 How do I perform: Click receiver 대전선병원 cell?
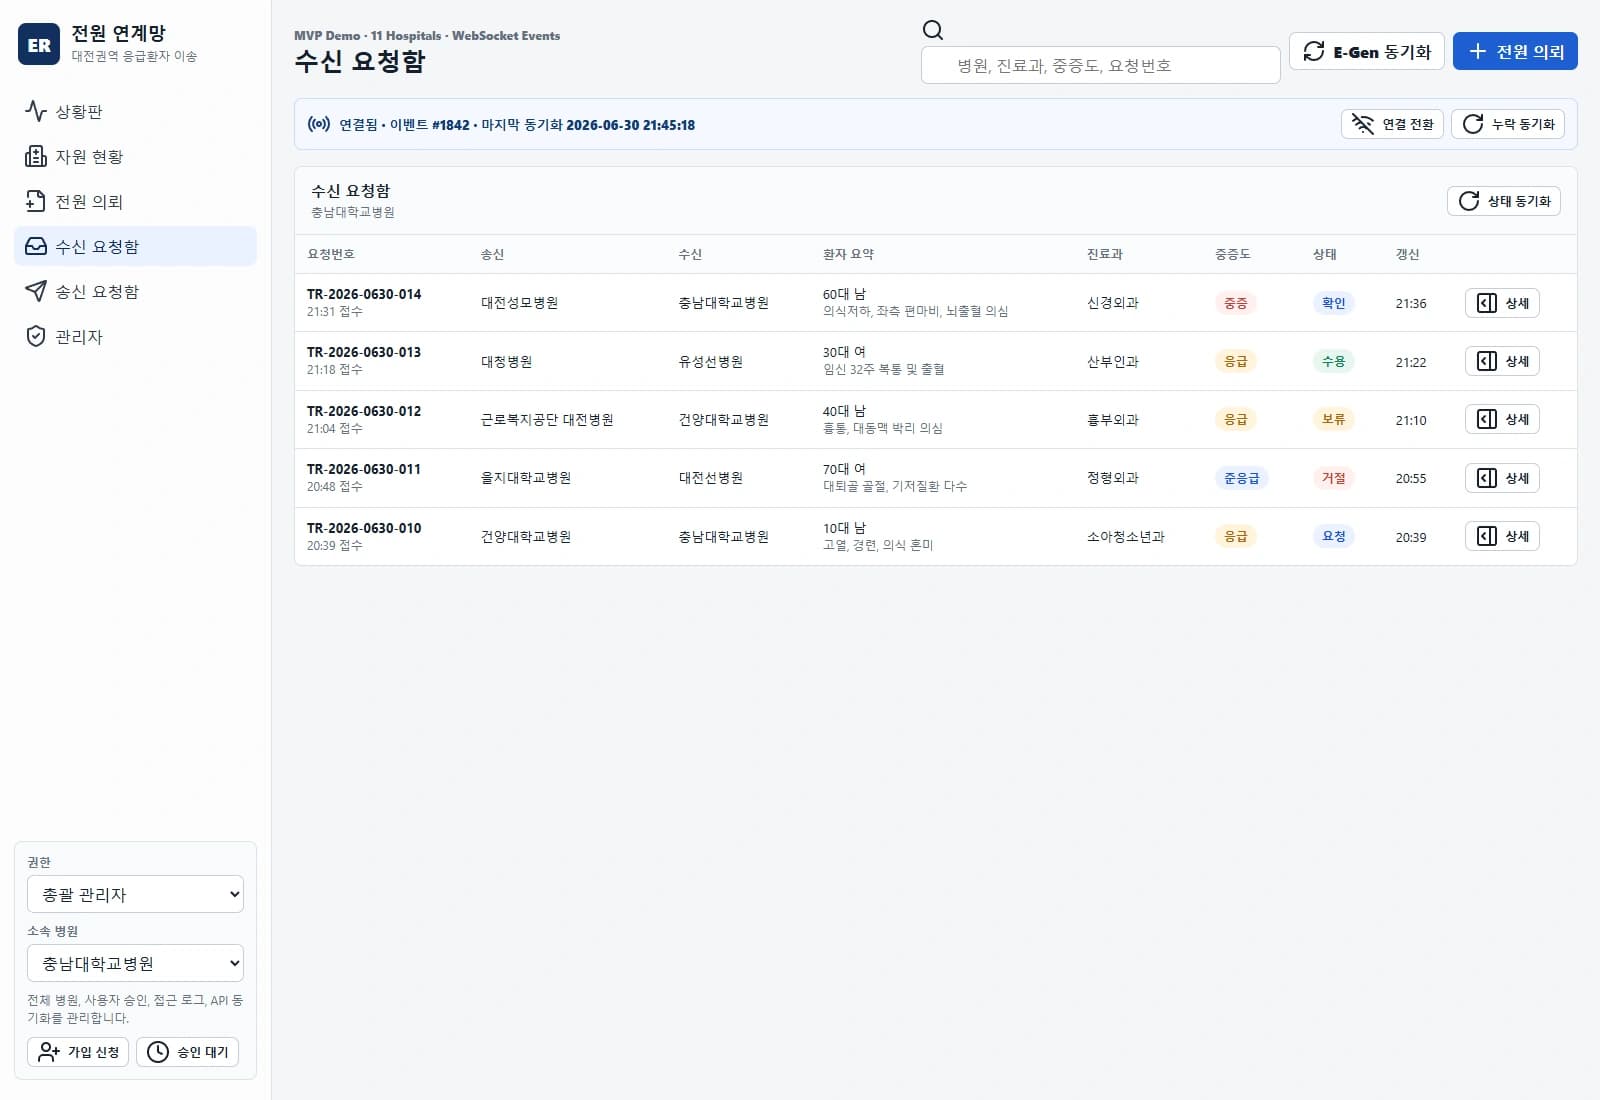pos(711,478)
